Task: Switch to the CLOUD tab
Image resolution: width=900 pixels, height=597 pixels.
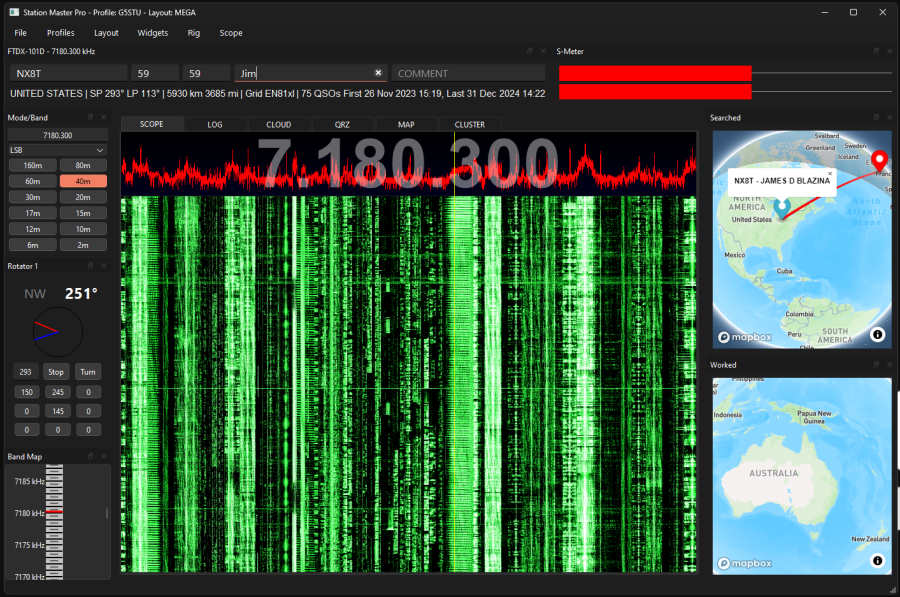Action: click(x=278, y=125)
